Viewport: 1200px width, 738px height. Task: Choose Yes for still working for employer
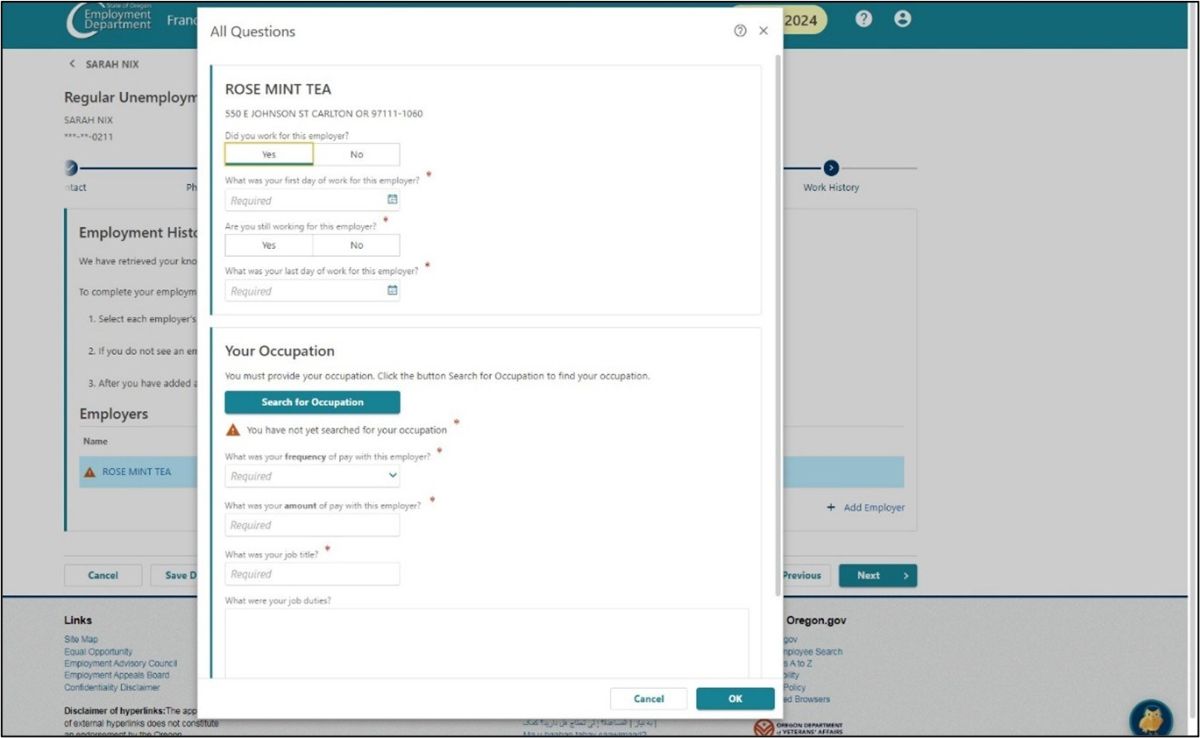point(269,245)
